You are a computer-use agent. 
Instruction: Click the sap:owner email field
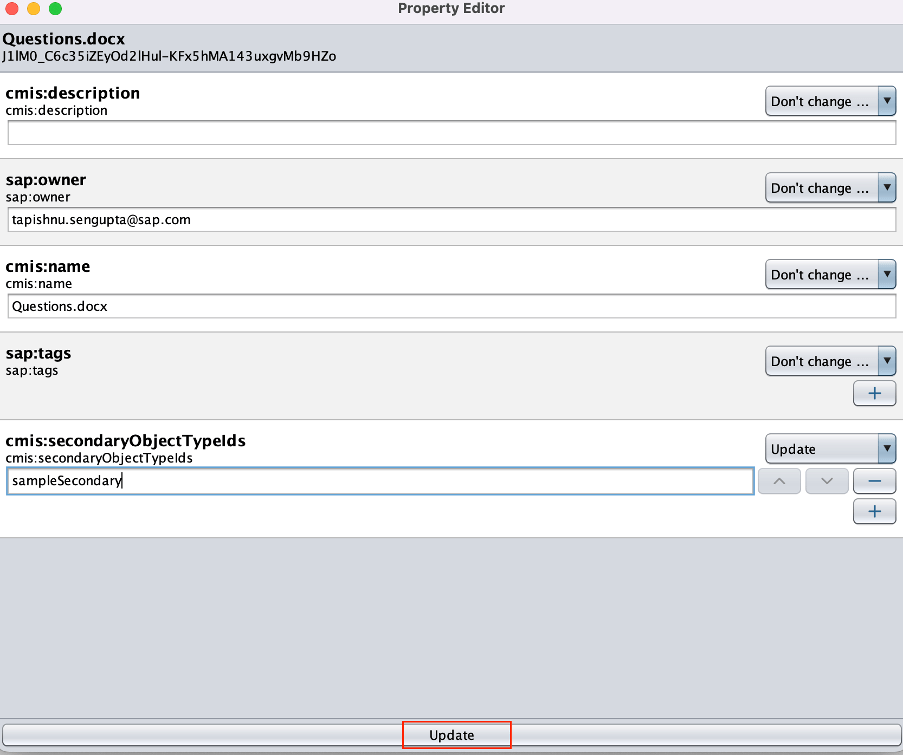(x=451, y=220)
